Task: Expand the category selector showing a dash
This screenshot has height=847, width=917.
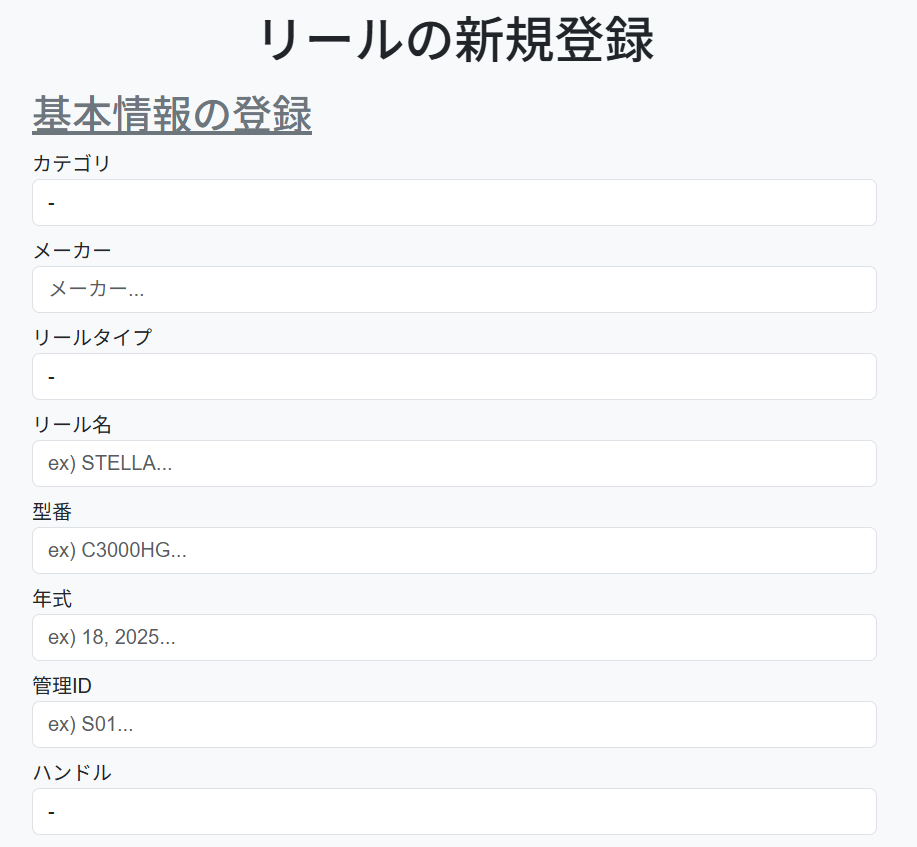Action: click(454, 202)
